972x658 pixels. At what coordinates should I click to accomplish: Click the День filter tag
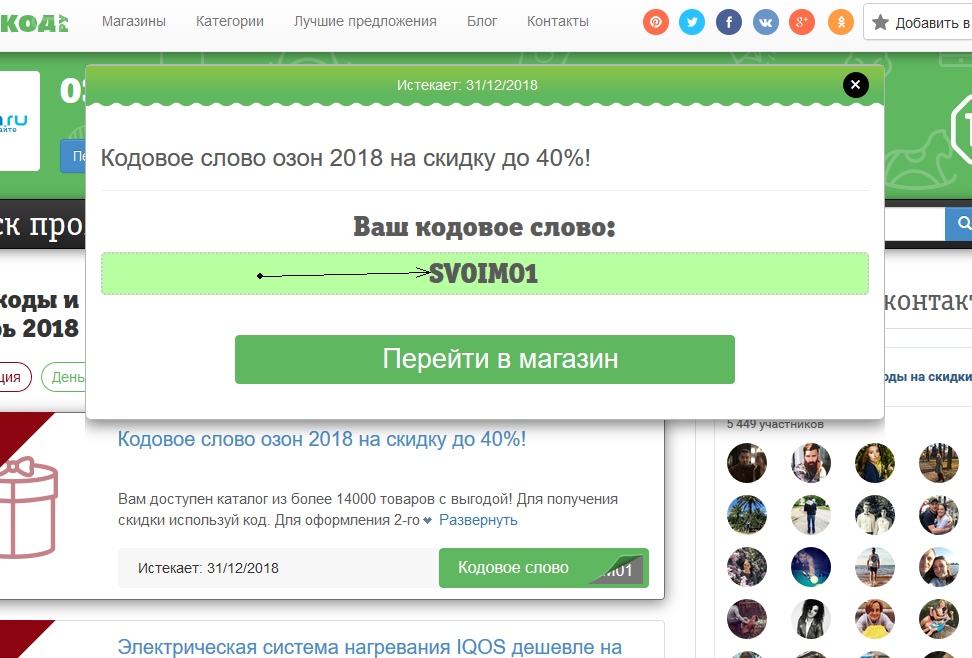[x=64, y=377]
